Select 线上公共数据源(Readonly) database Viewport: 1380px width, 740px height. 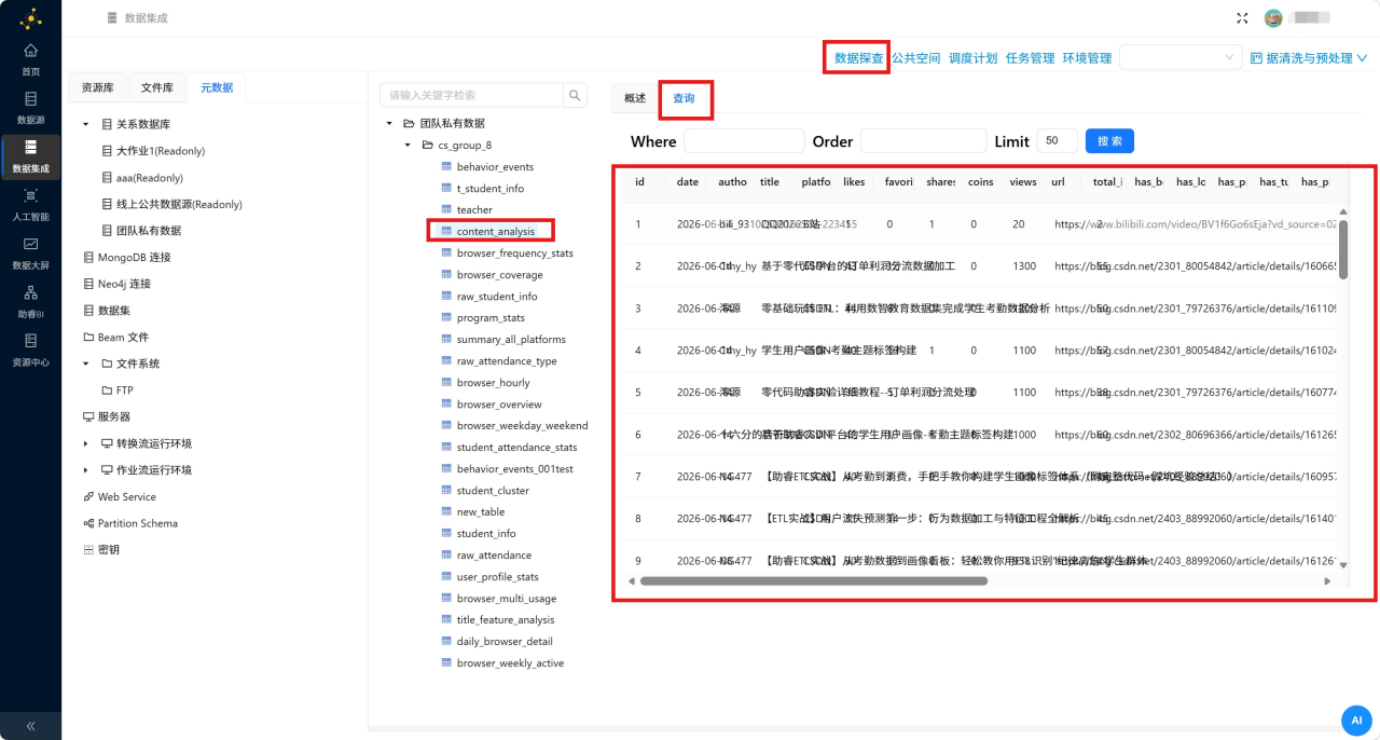tap(179, 204)
